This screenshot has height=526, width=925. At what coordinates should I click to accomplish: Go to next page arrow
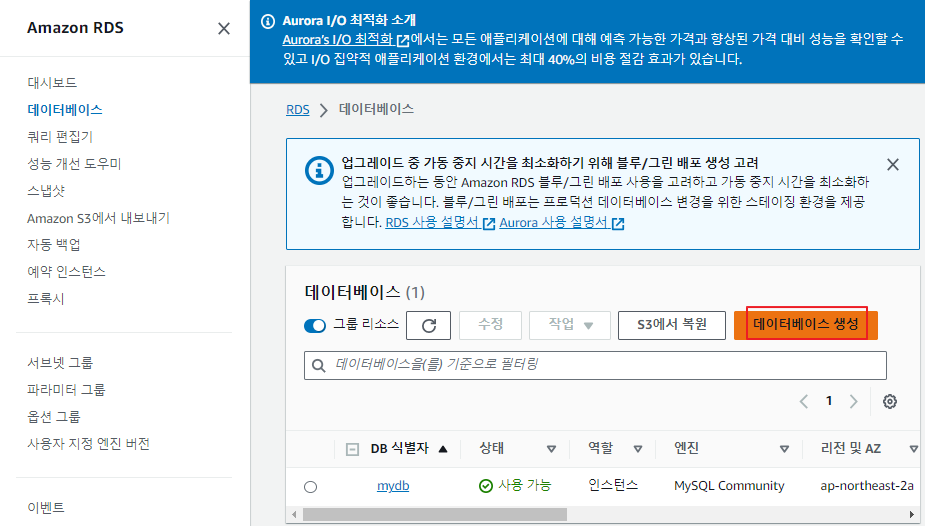pyautogui.click(x=853, y=402)
